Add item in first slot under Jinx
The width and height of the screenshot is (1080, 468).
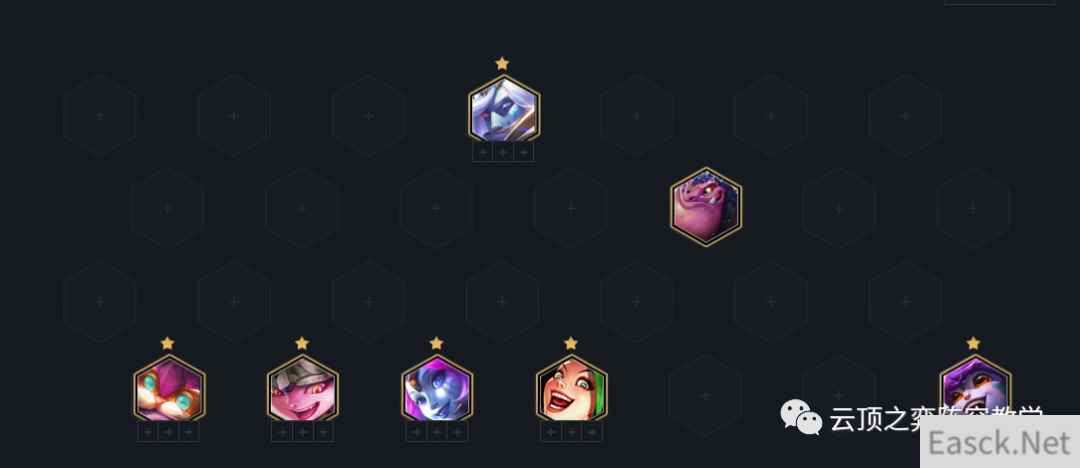(x=551, y=432)
